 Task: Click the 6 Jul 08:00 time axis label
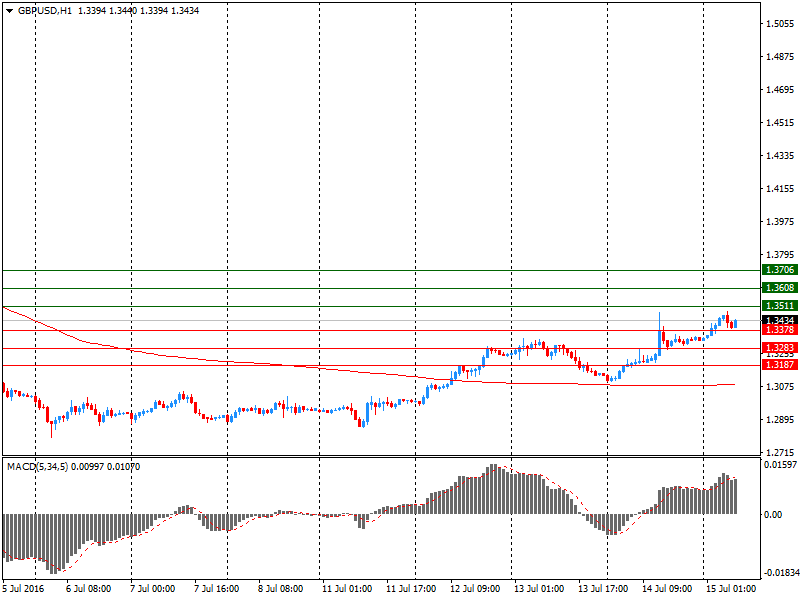pyautogui.click(x=88, y=589)
